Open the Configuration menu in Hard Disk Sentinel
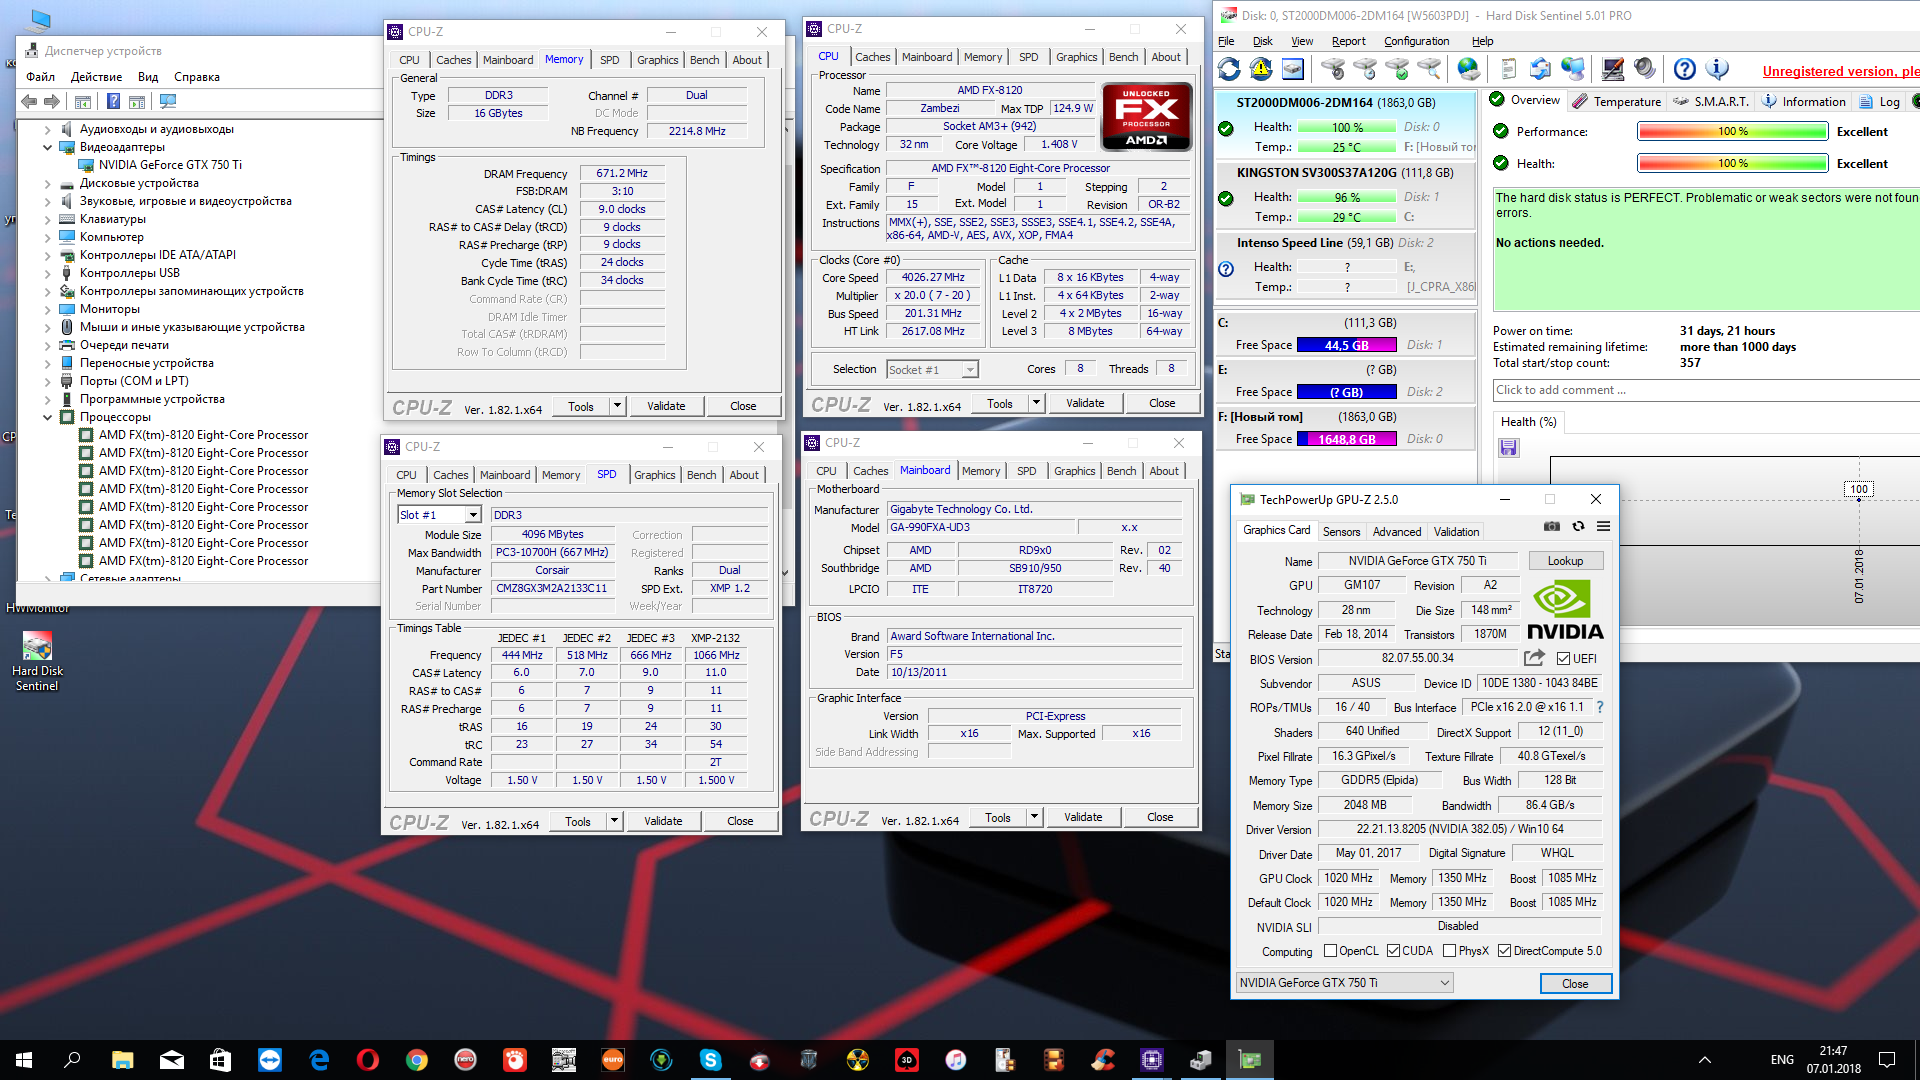 tap(1416, 41)
